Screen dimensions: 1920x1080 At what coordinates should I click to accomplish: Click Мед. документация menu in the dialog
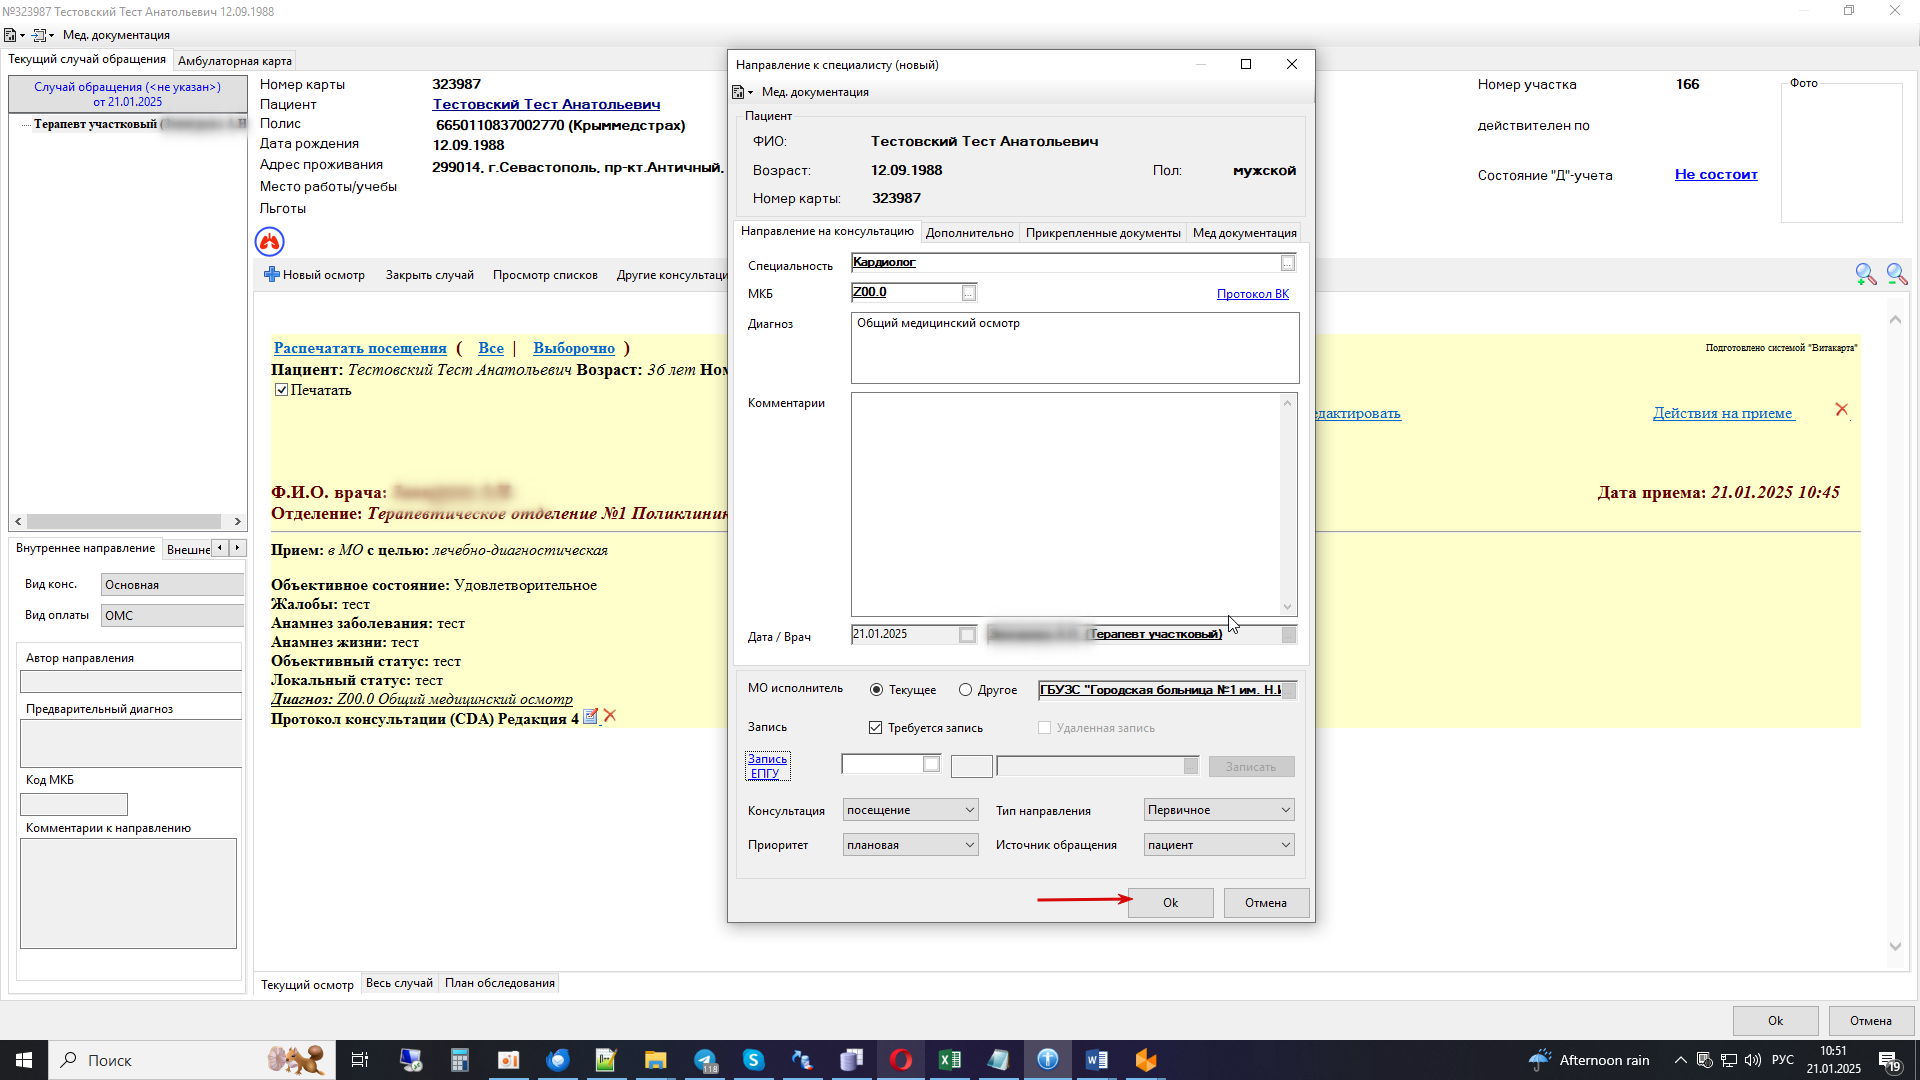click(815, 92)
